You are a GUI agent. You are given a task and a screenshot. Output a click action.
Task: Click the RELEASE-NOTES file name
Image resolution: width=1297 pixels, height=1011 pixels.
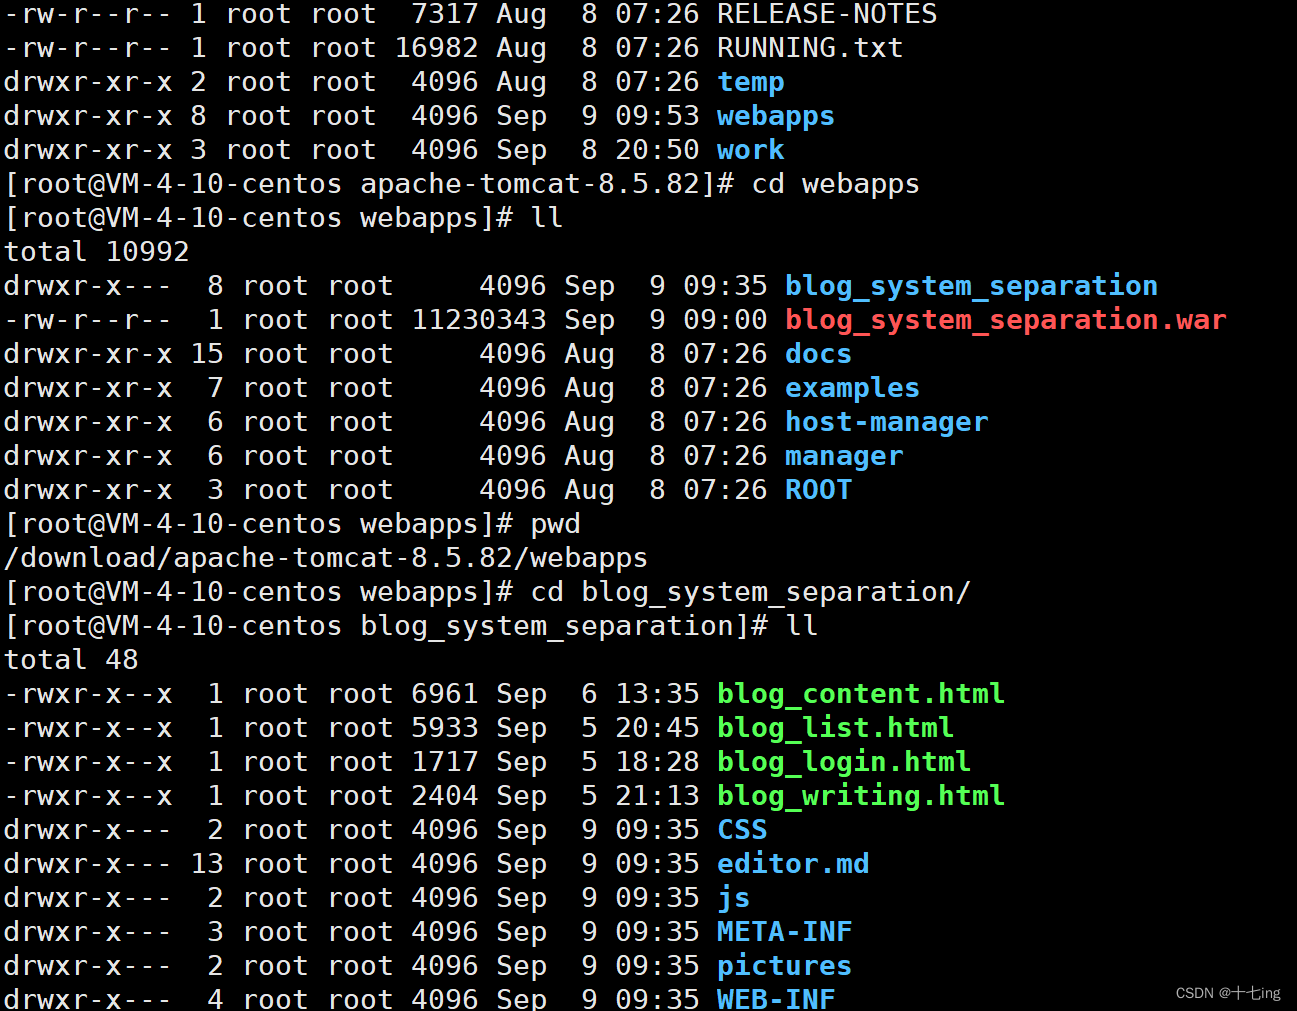click(827, 14)
